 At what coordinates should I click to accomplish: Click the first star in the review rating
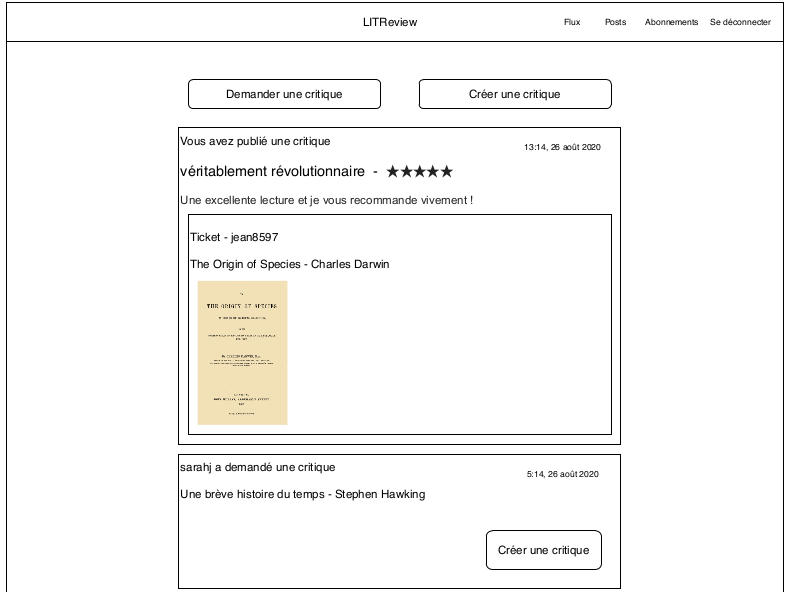(393, 172)
